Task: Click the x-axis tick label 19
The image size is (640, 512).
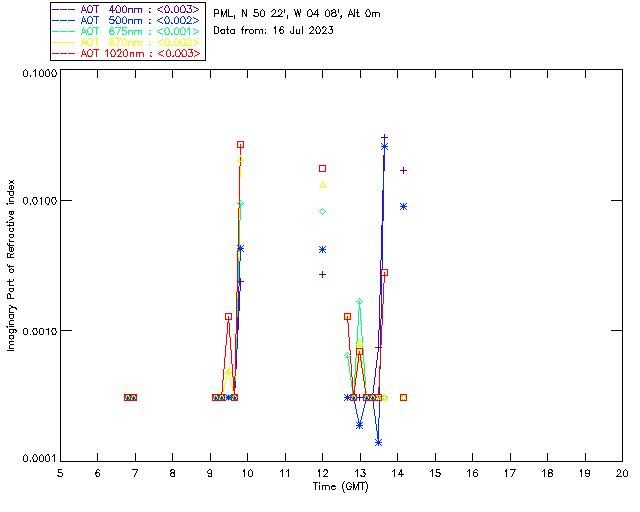Action: pyautogui.click(x=585, y=473)
